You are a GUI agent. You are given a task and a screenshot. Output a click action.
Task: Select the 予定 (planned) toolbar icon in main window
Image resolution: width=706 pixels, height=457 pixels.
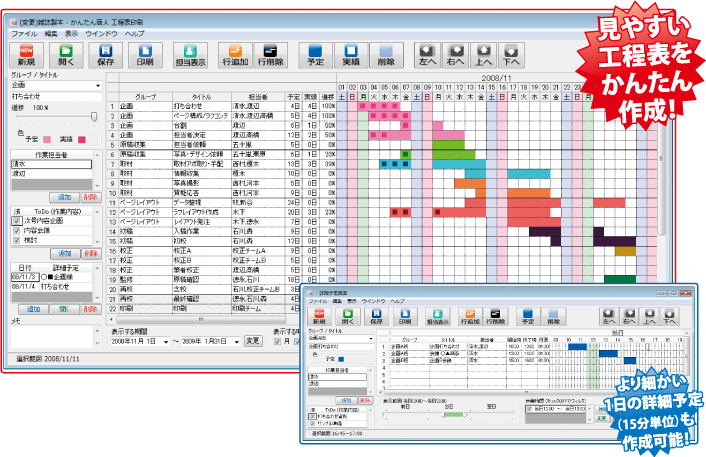point(314,53)
